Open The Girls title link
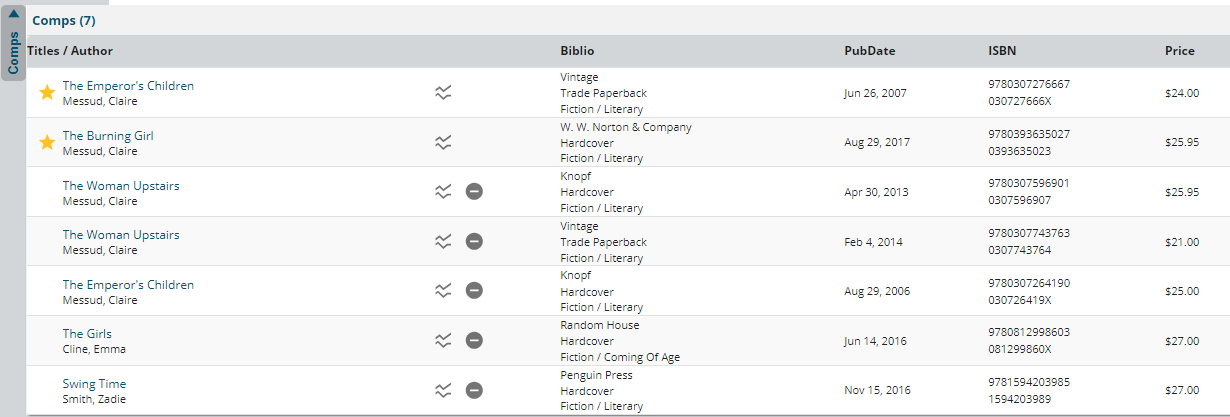1230x417 pixels. click(x=87, y=334)
